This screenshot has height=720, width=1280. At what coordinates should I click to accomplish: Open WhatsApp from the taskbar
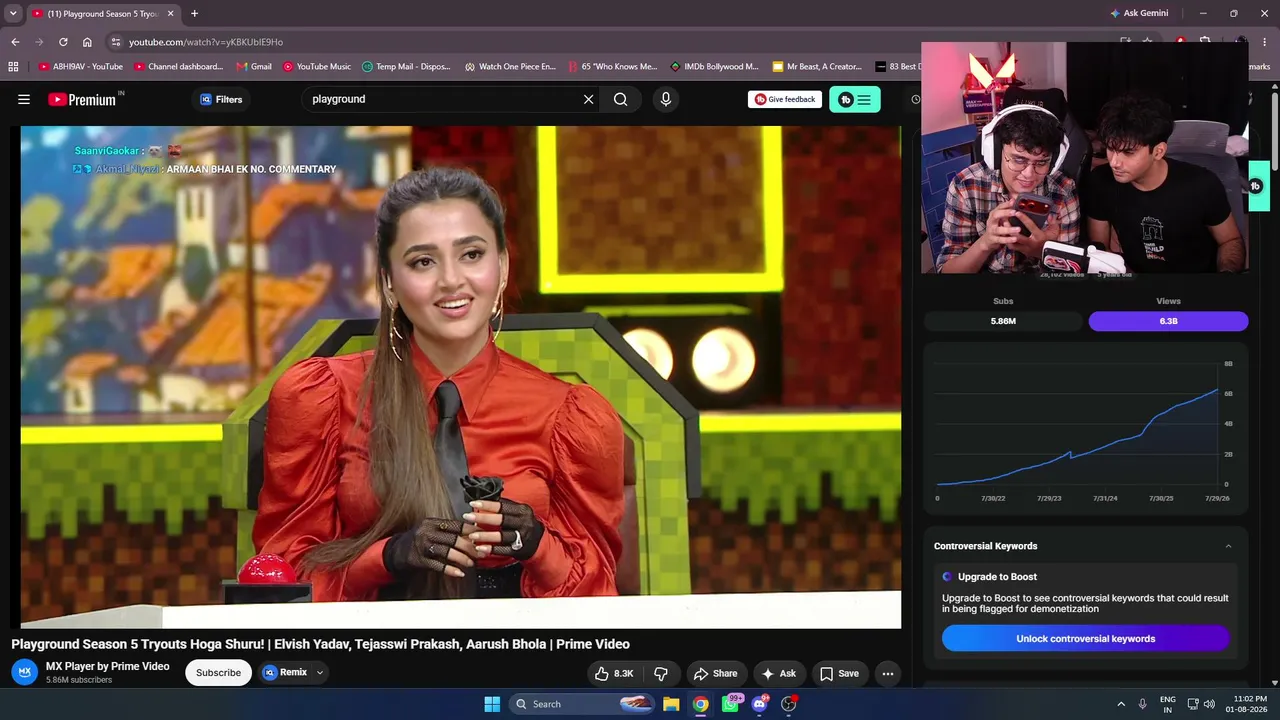coord(731,704)
